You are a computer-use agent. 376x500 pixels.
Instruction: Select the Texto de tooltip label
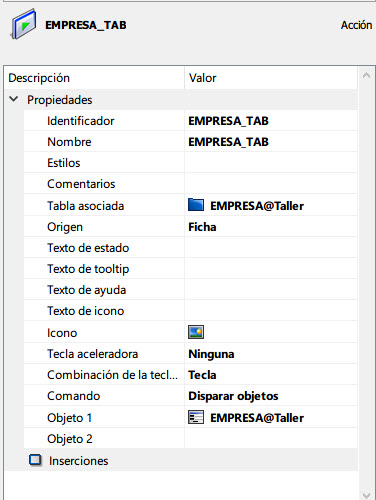pos(88,269)
